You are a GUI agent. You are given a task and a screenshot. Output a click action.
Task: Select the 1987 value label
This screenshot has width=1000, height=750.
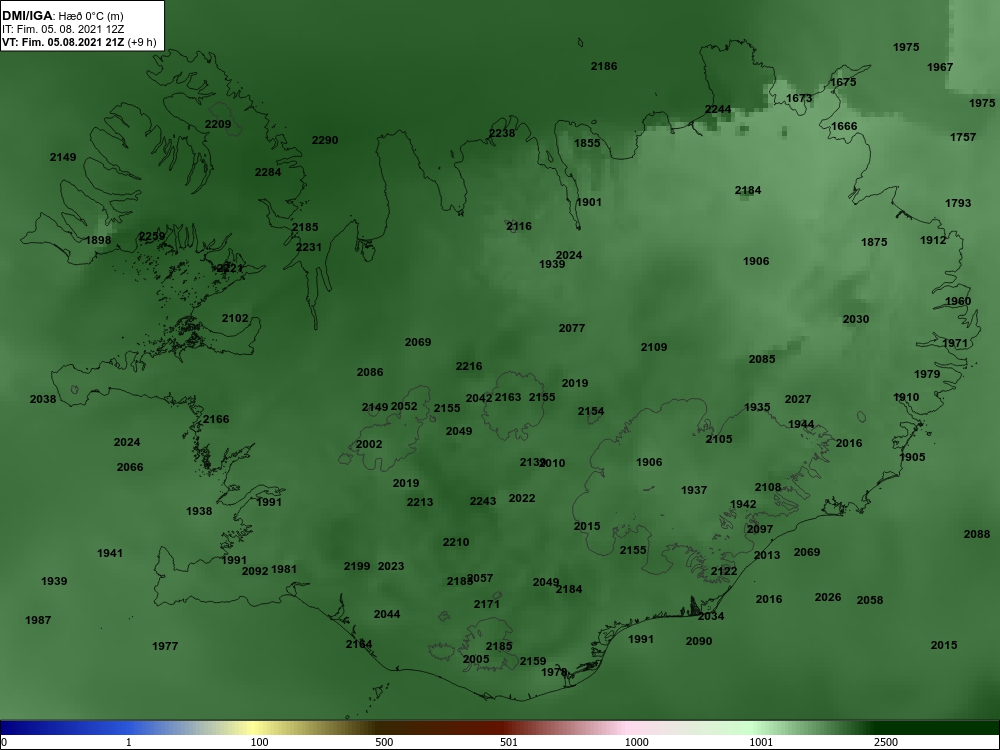38,621
